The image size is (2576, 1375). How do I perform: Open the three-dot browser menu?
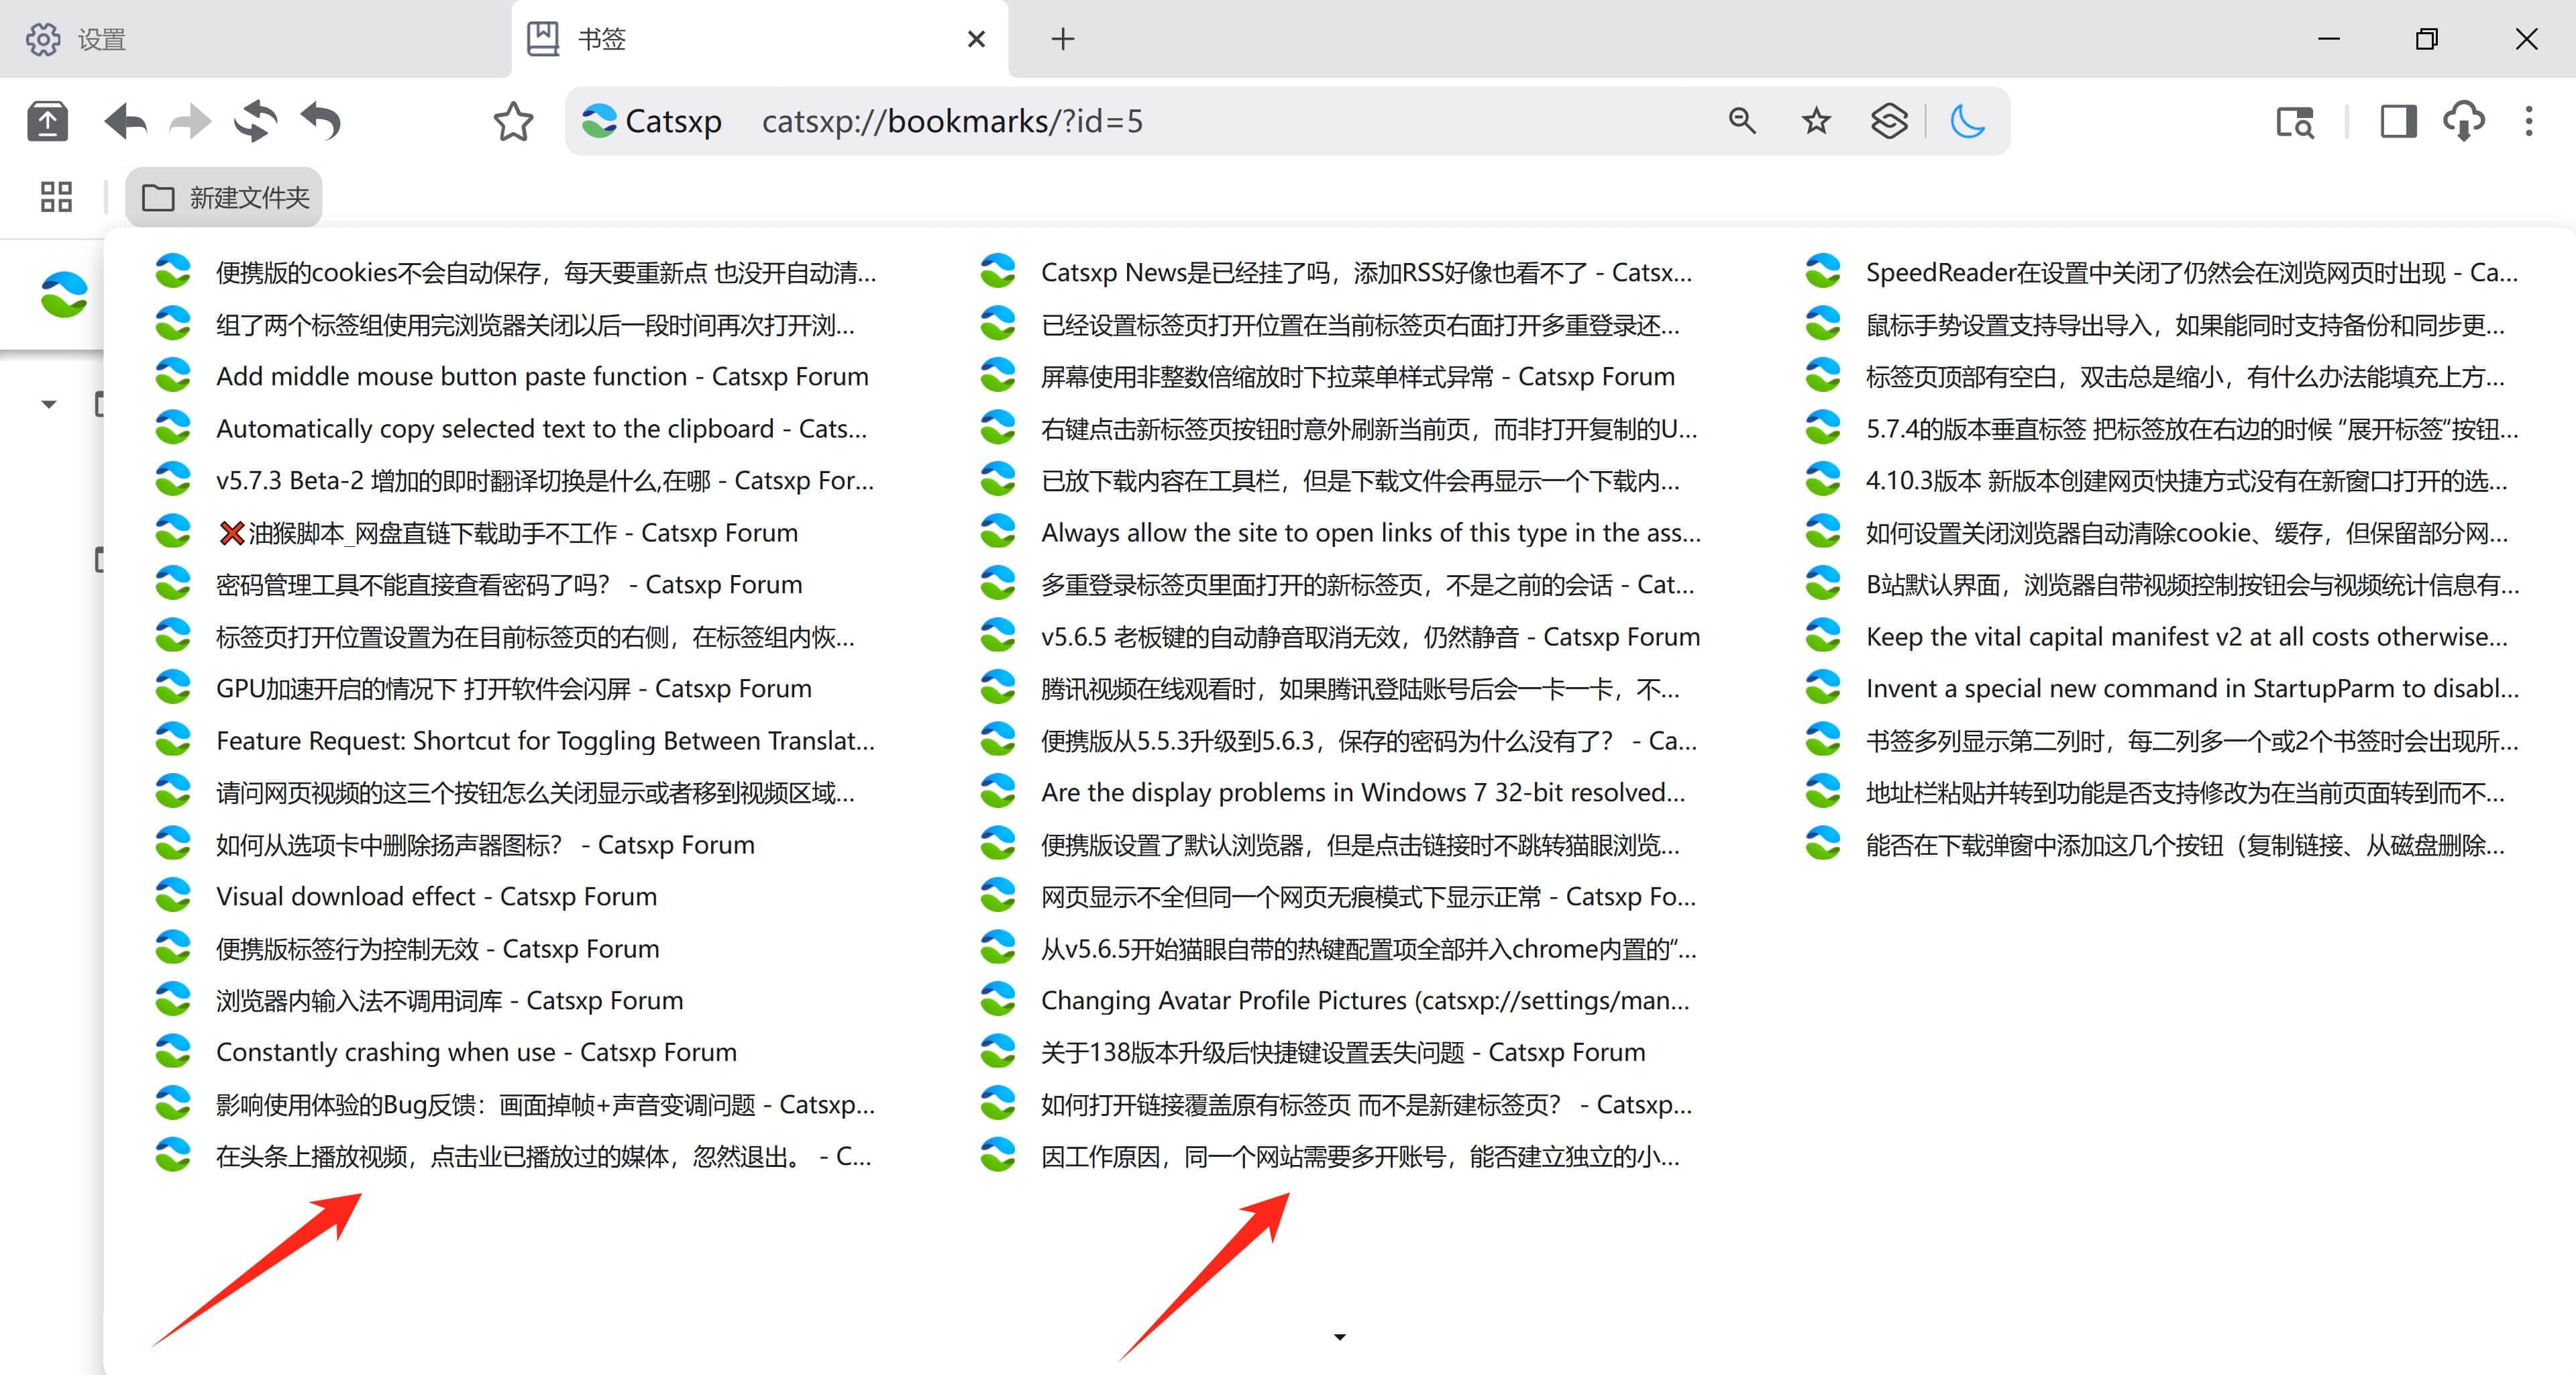tap(2529, 121)
